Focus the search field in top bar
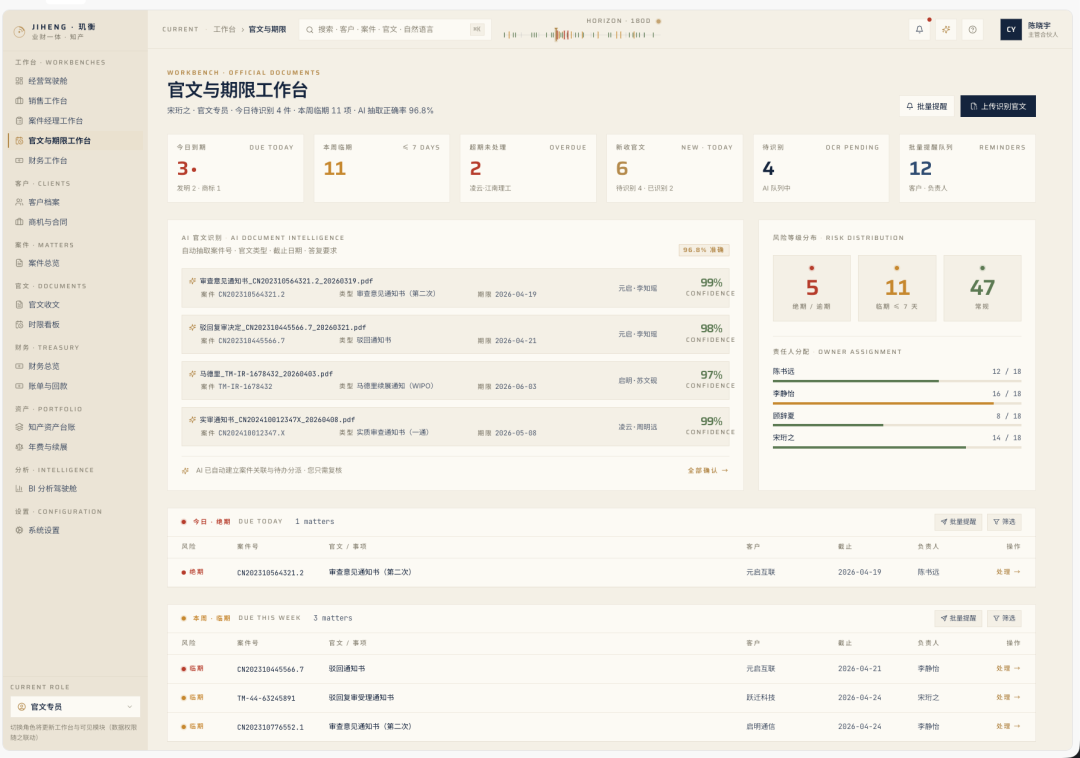Screen dimensions: 1080x758 pos(395,30)
